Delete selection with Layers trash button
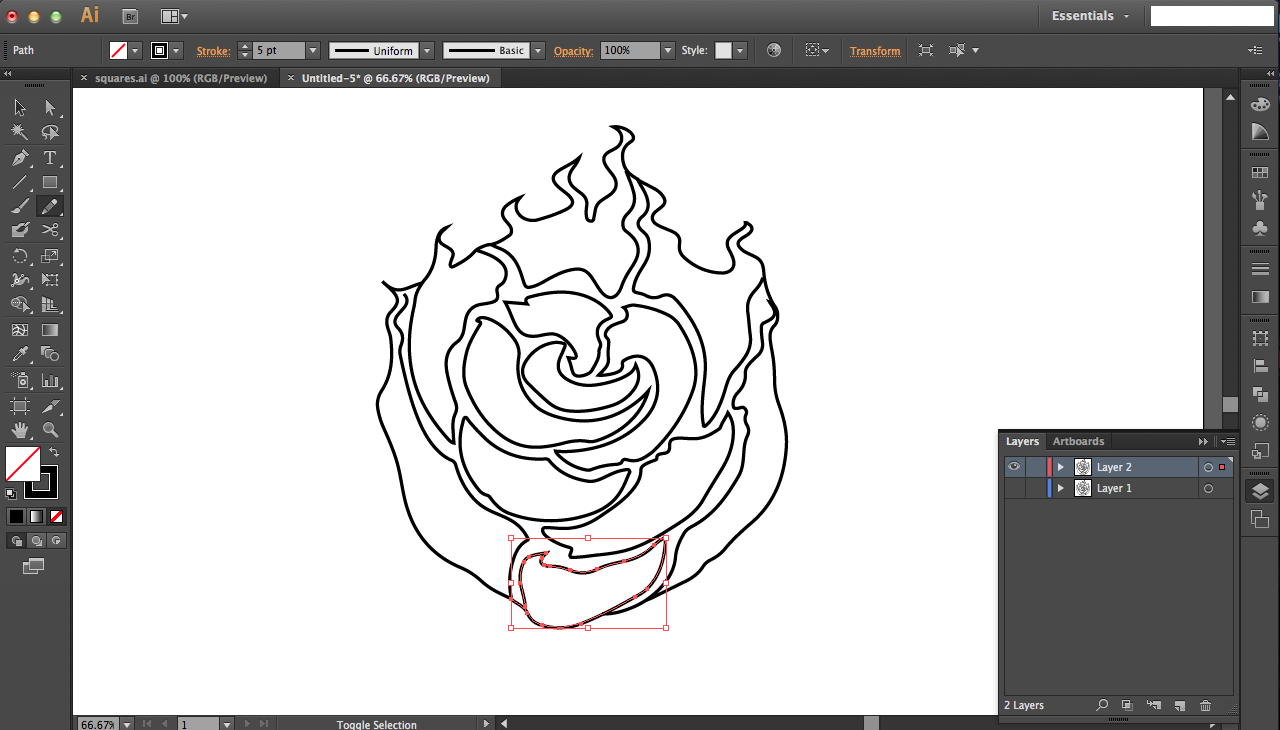1280x730 pixels. pos(1205,705)
